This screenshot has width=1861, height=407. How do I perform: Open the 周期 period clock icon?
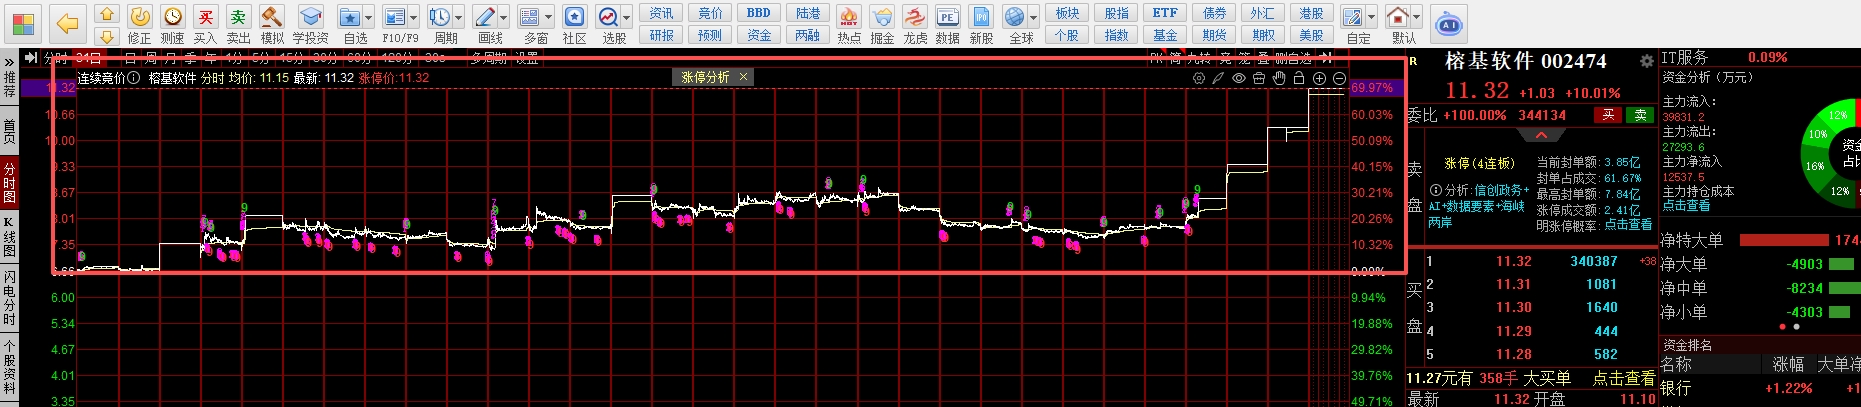coord(440,17)
